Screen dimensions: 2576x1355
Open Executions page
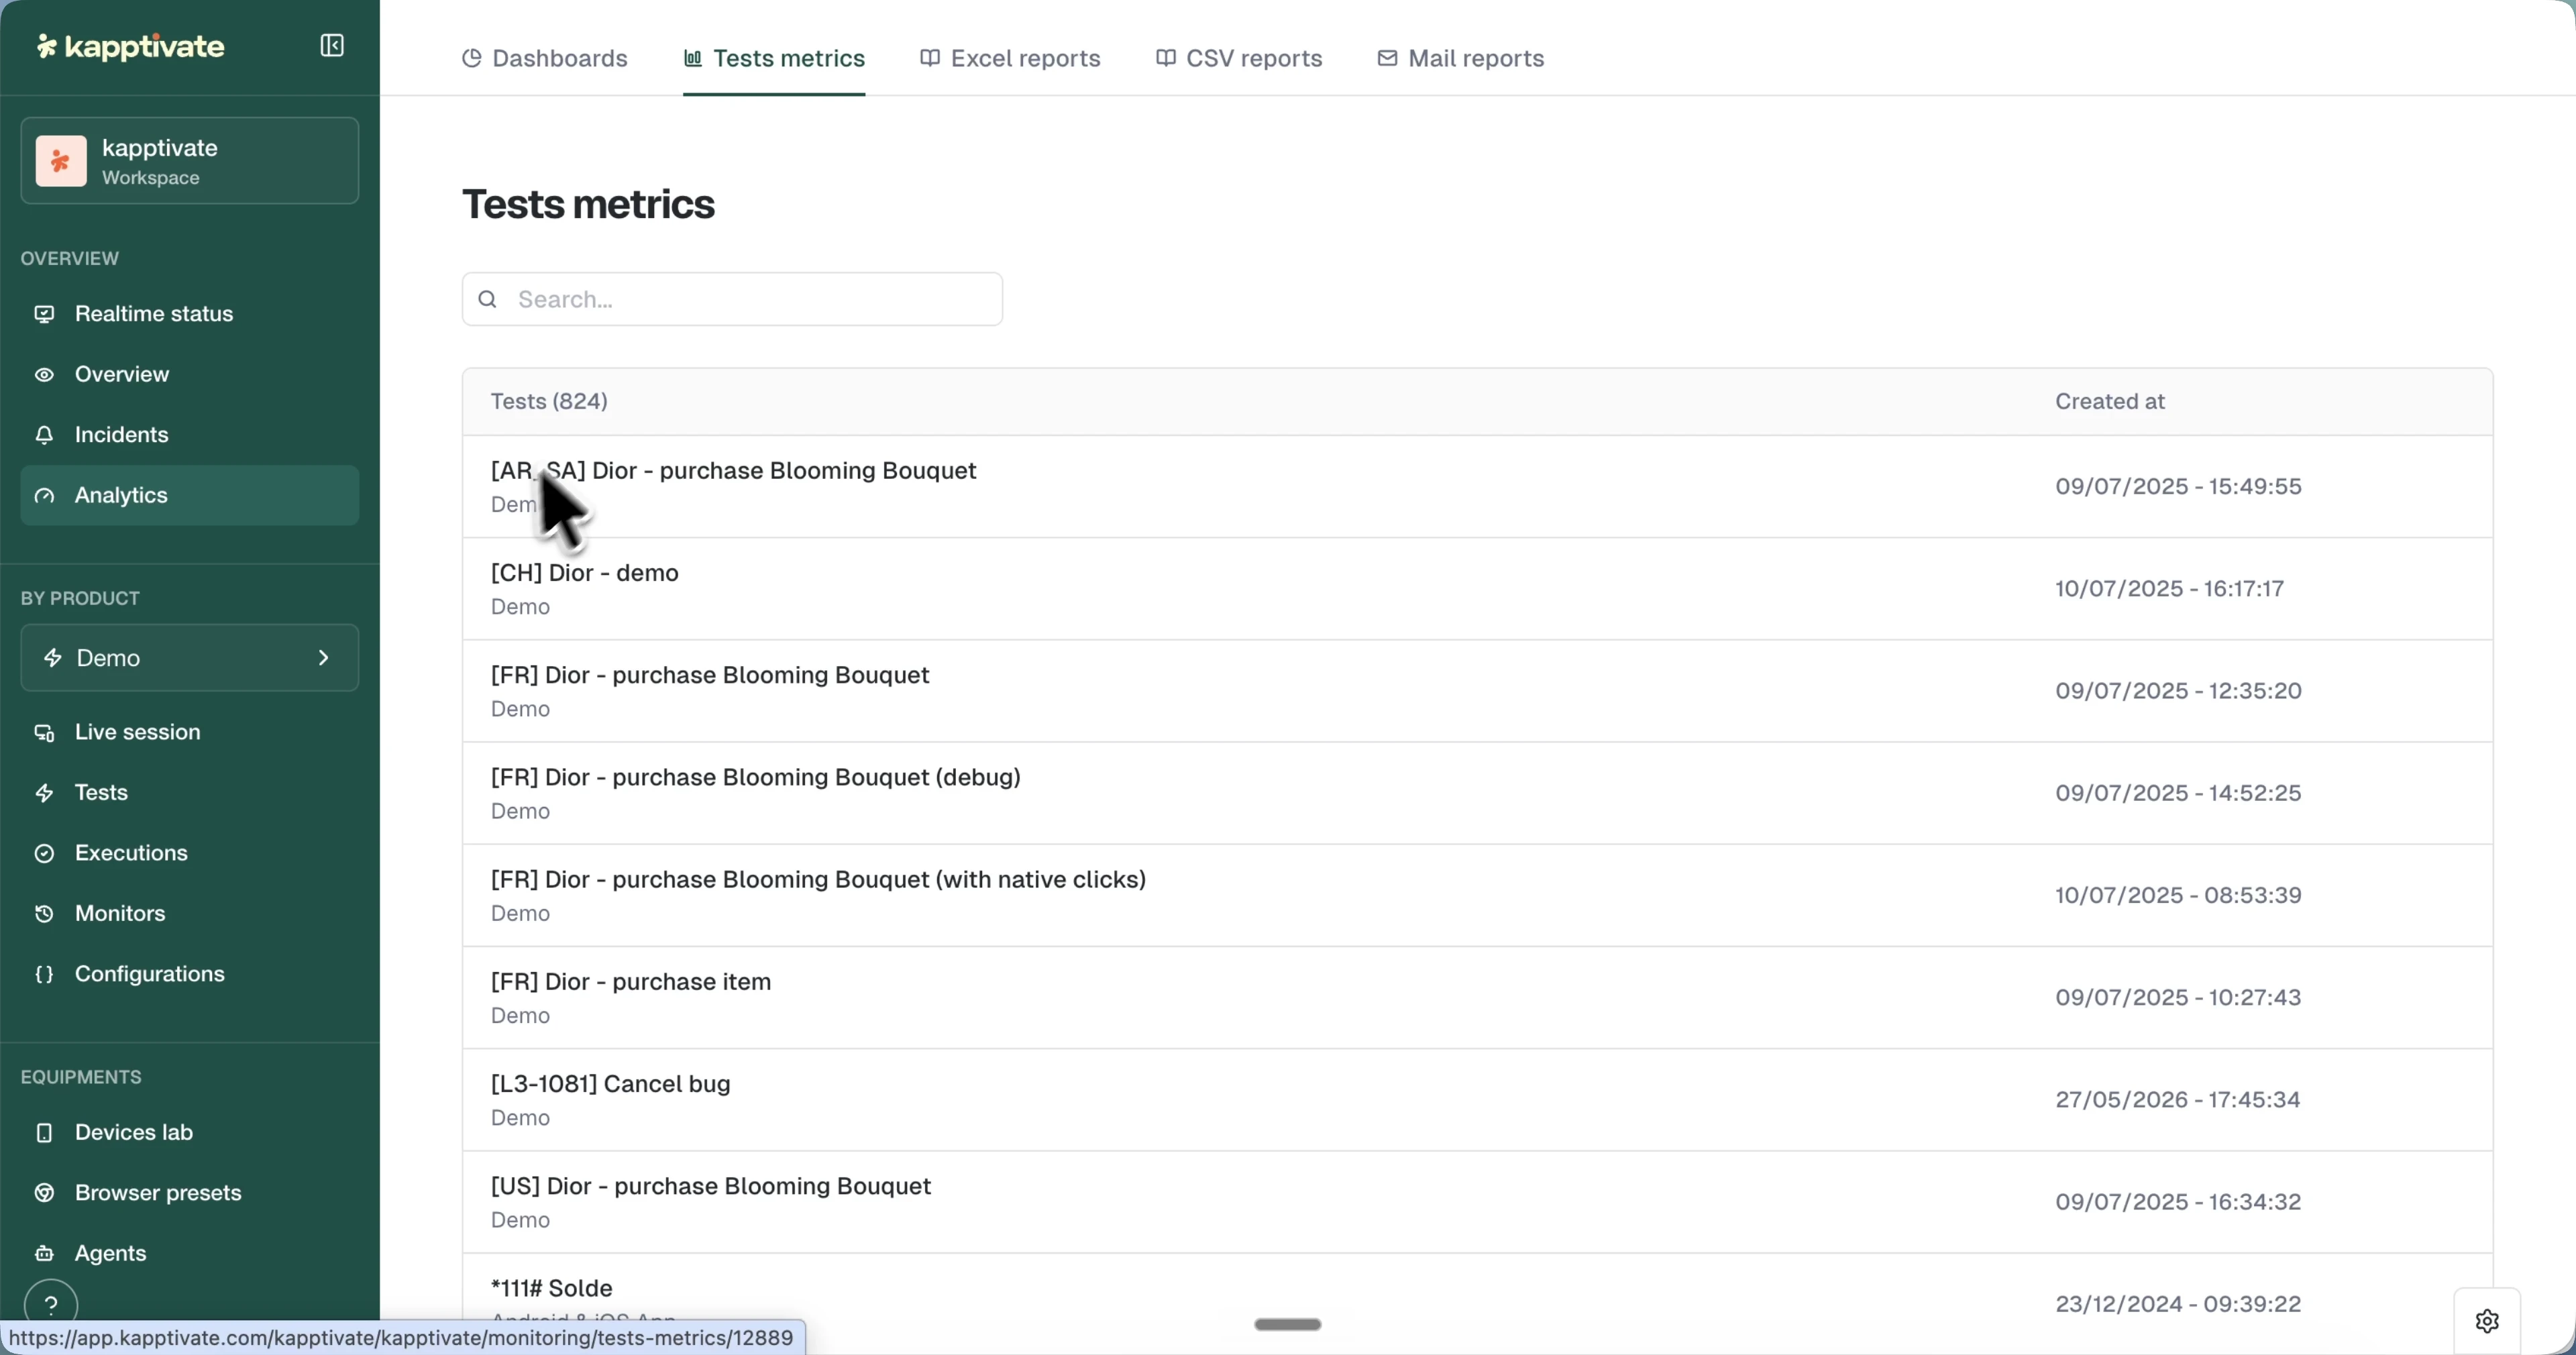click(x=190, y=853)
